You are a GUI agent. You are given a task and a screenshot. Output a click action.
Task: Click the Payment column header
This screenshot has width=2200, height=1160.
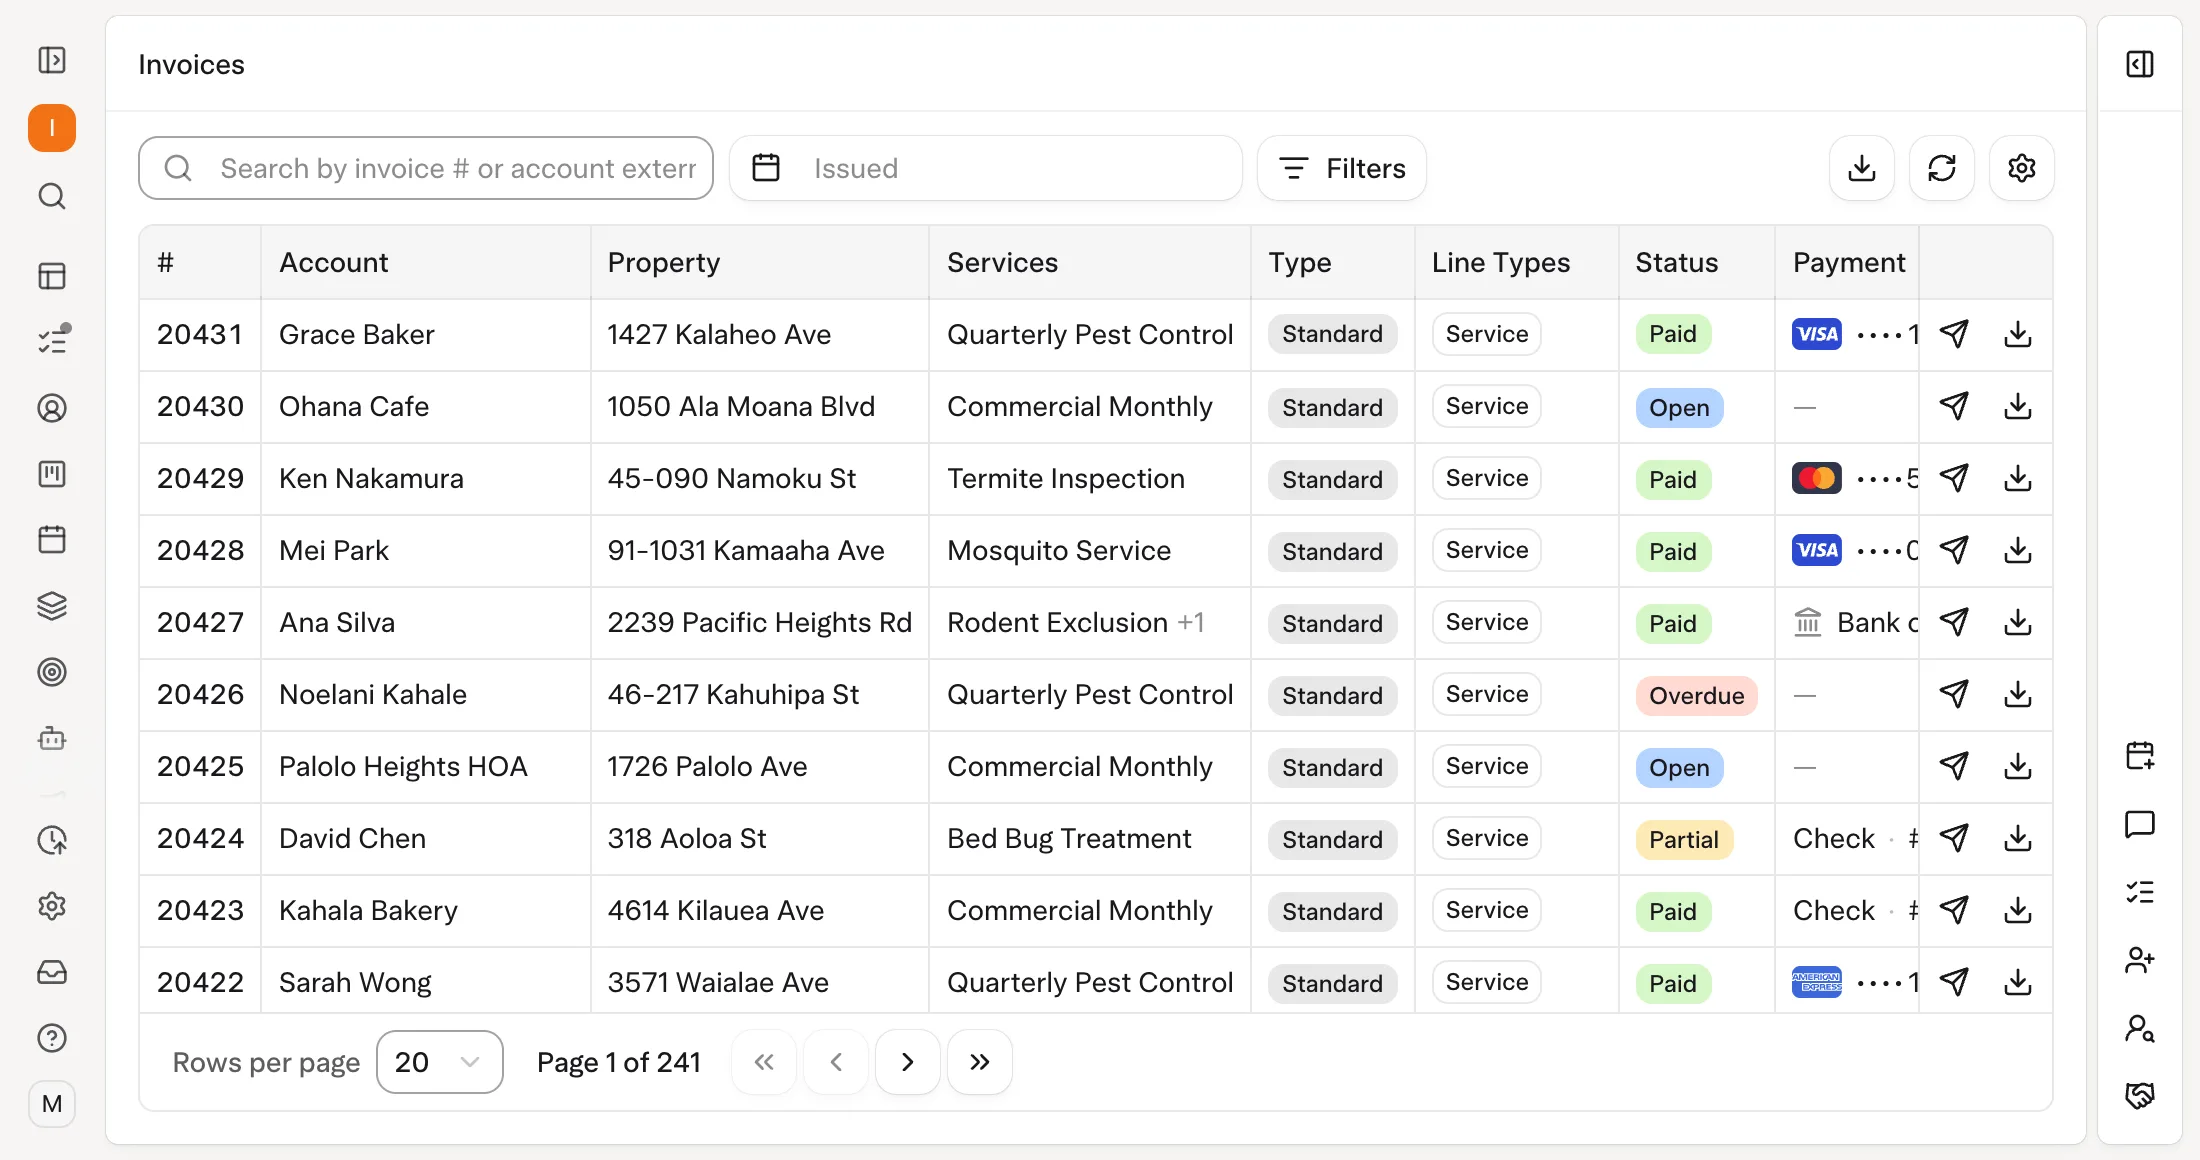[1849, 262]
